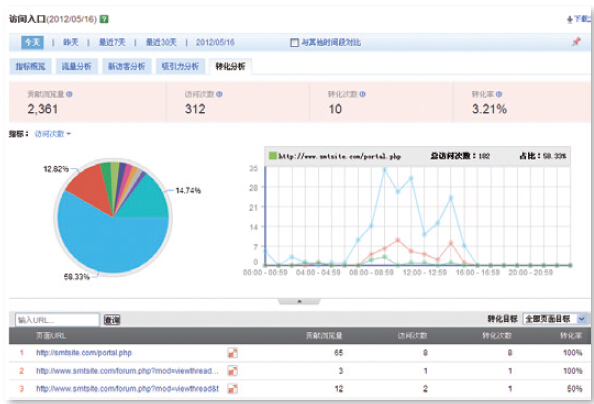Viewport: 594px width, 404px height.
Task: Select the 最近7天 date range
Action: pos(112,42)
